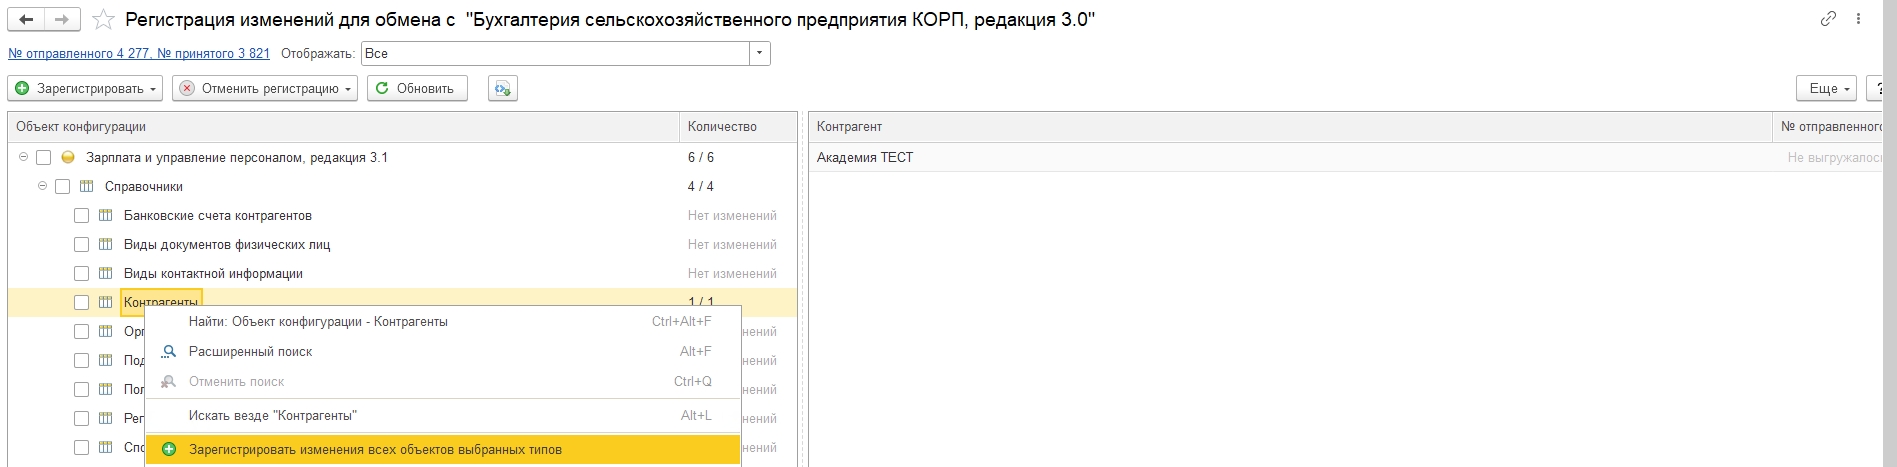Toggle checkbox for Виды документов физических лиц
The width and height of the screenshot is (1897, 467).
[81, 245]
